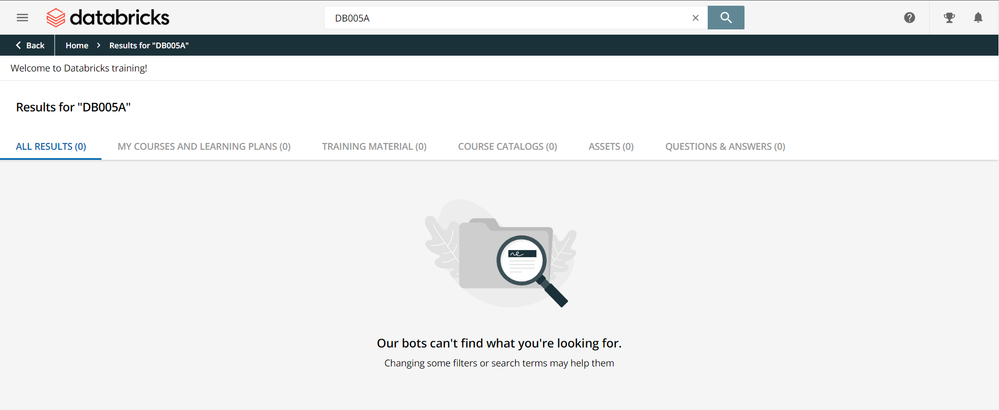Click the trophy achievements icon

coord(949,18)
